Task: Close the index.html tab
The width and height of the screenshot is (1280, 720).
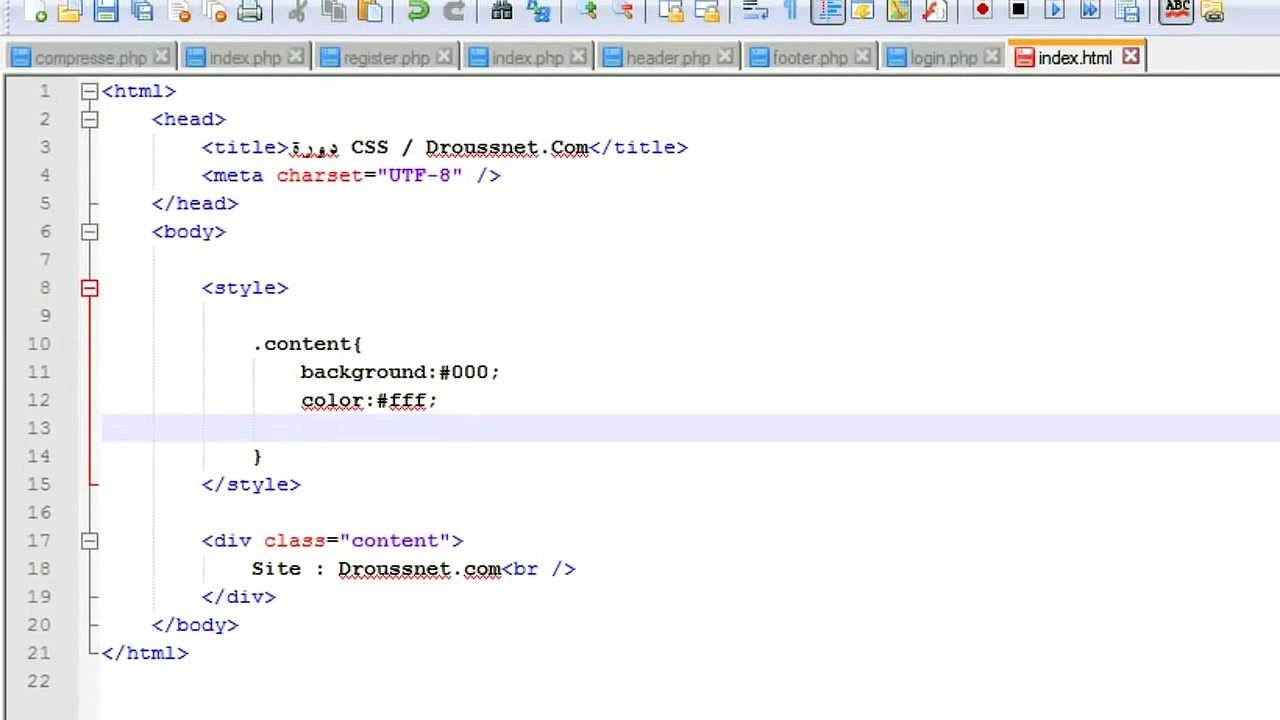Action: point(1130,57)
